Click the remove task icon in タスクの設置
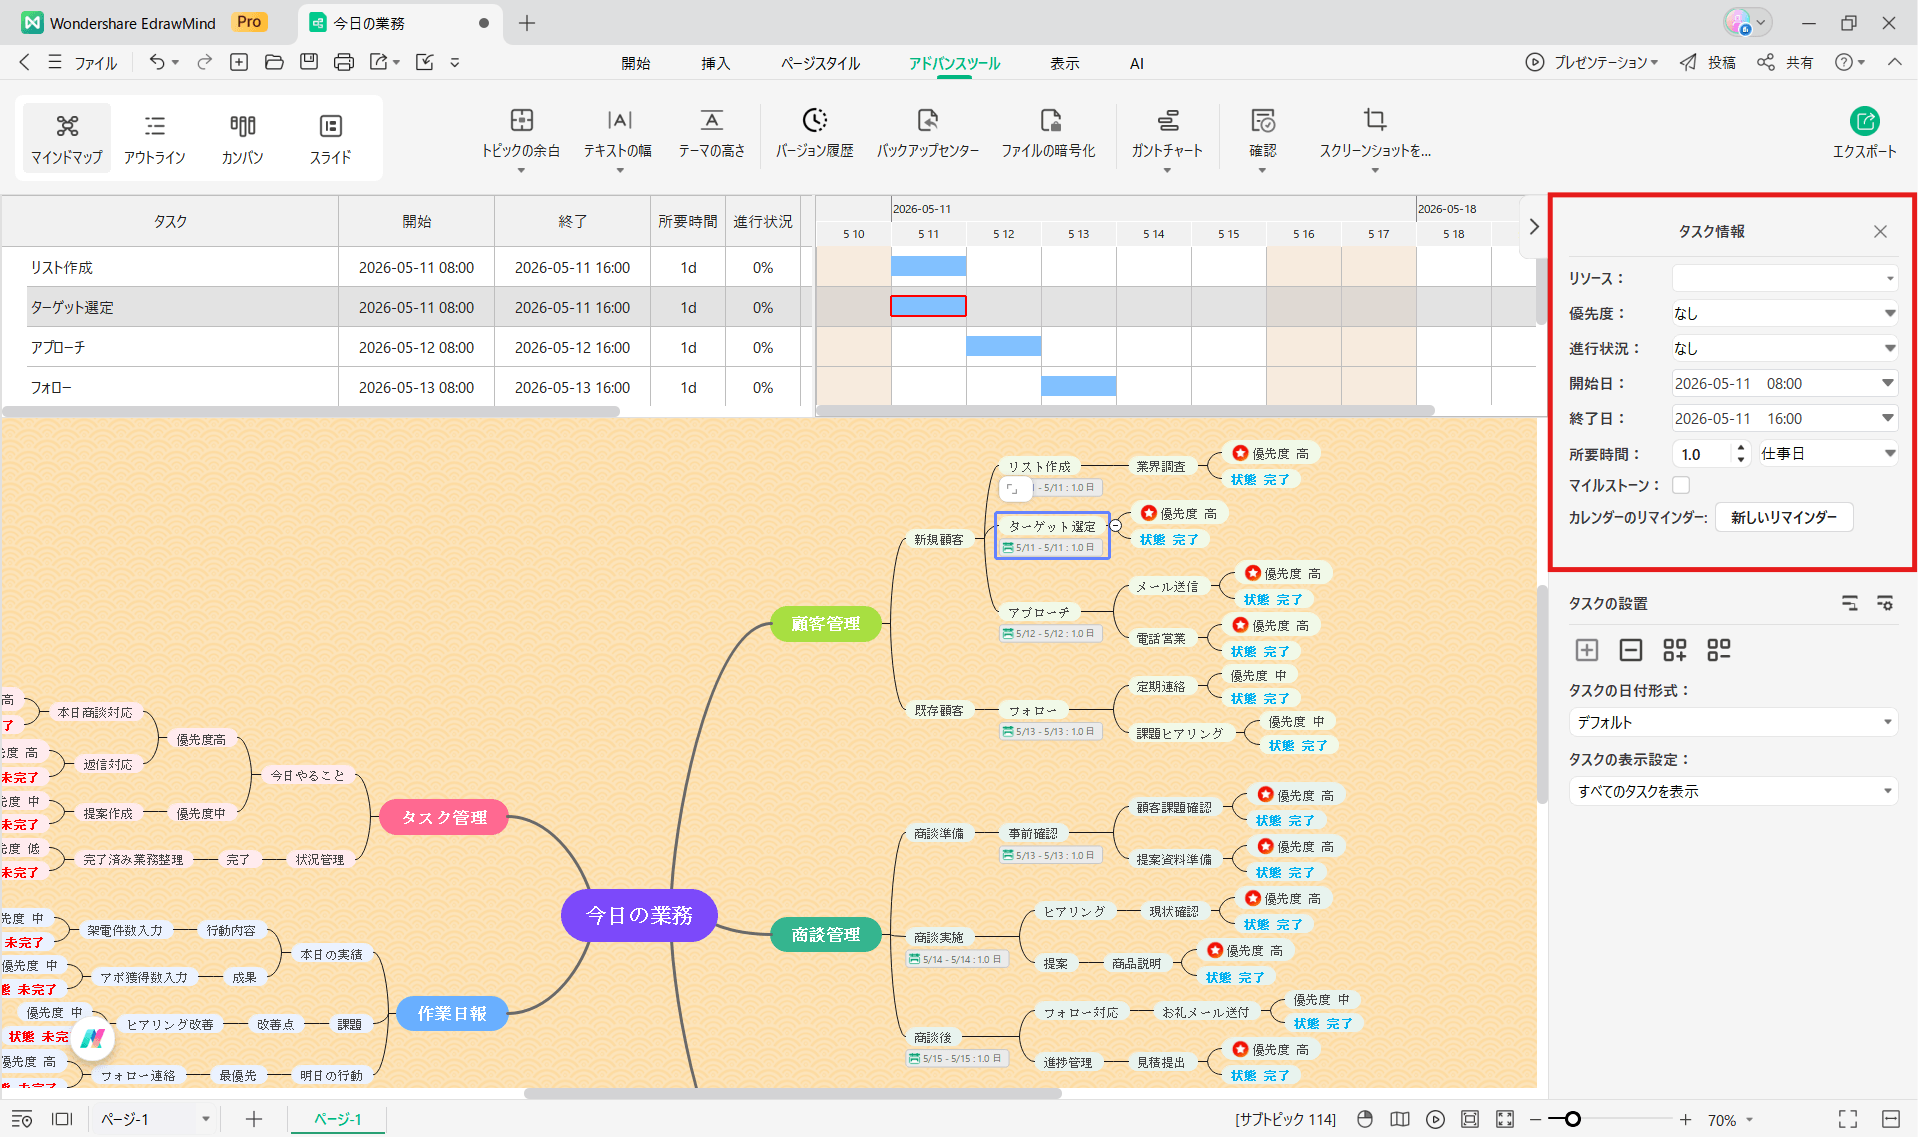1918x1137 pixels. click(x=1631, y=650)
